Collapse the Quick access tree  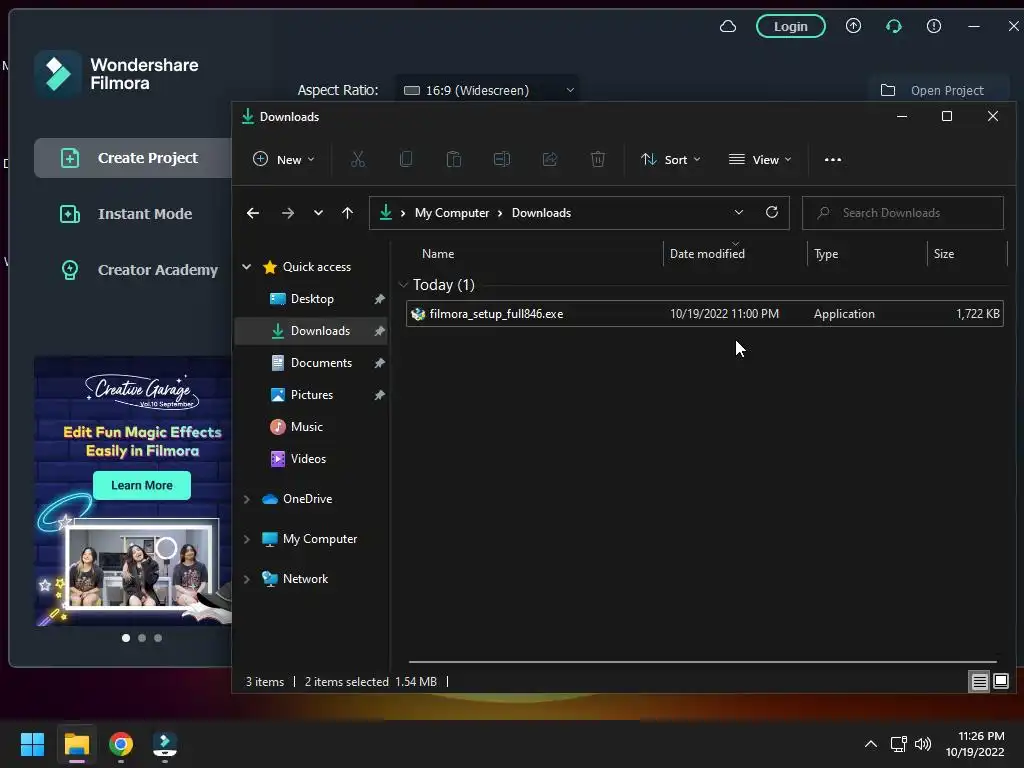247,266
